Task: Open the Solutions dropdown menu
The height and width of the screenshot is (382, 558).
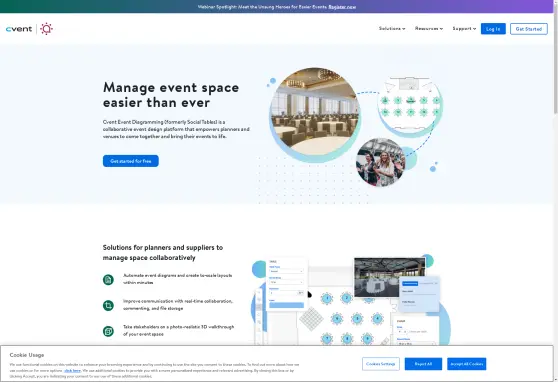Action: pyautogui.click(x=392, y=28)
